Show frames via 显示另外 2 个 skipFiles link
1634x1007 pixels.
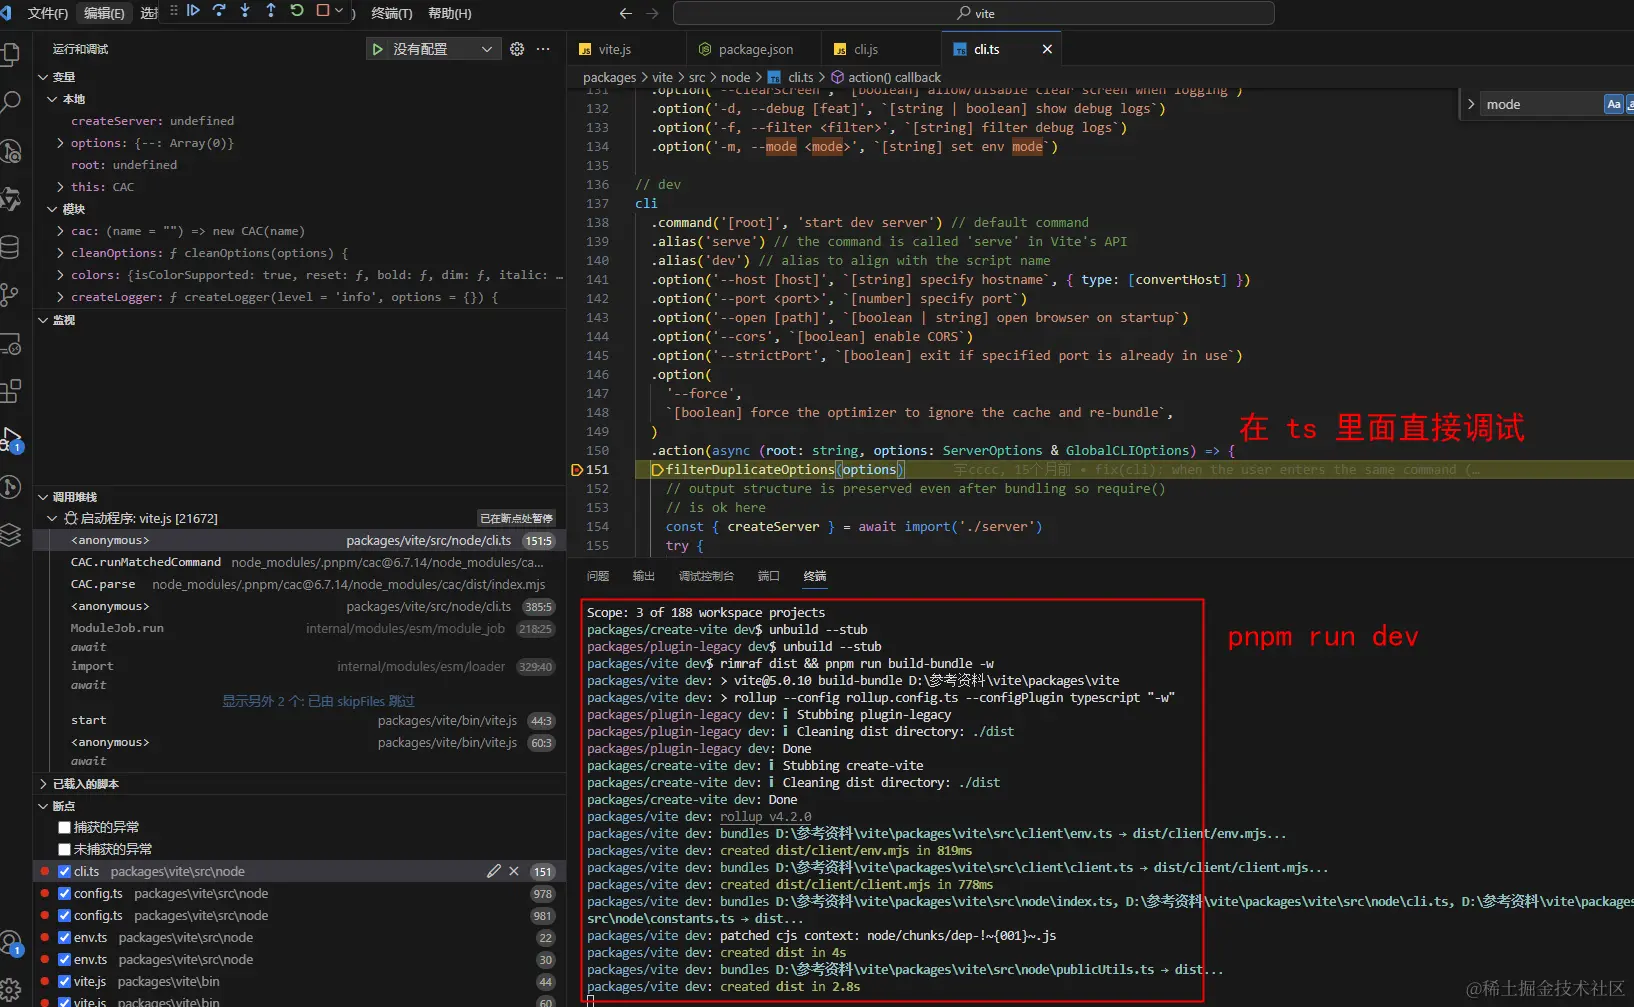[318, 701]
